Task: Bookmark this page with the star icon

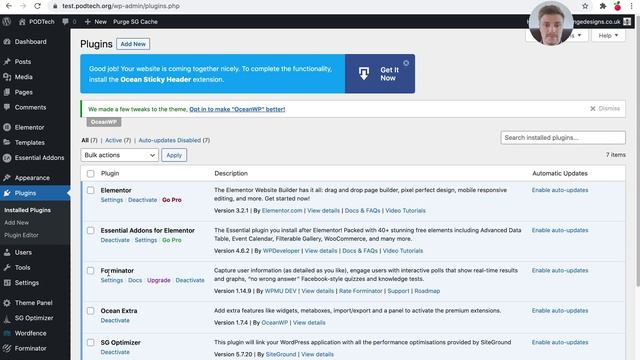Action: (x=585, y=6)
